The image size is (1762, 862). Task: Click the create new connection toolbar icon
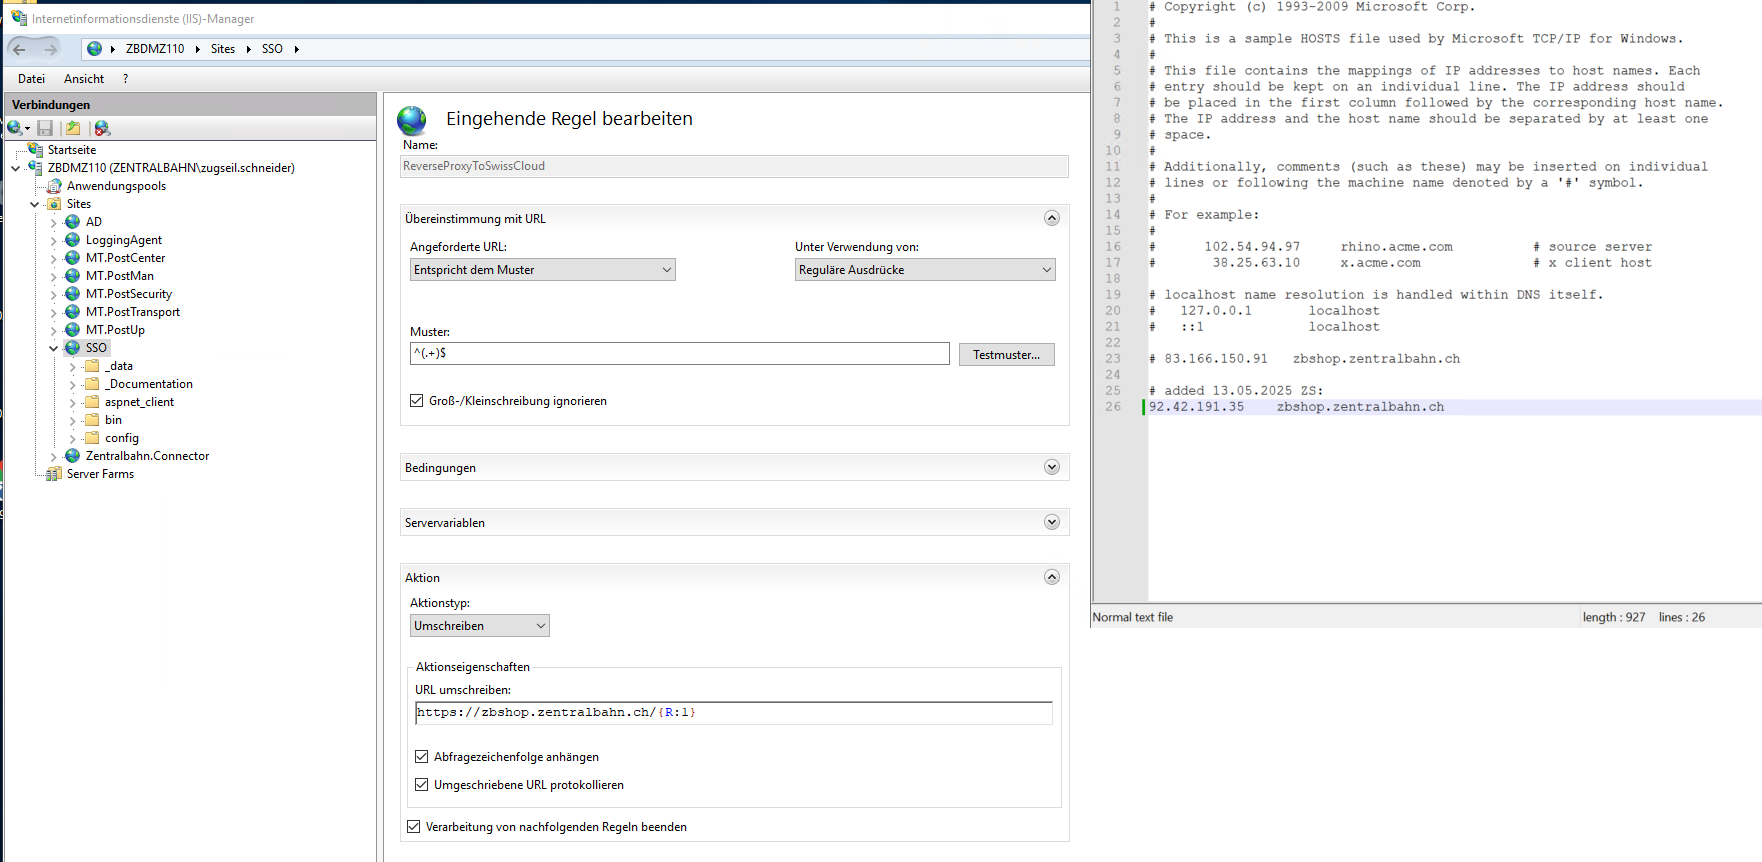[15, 128]
